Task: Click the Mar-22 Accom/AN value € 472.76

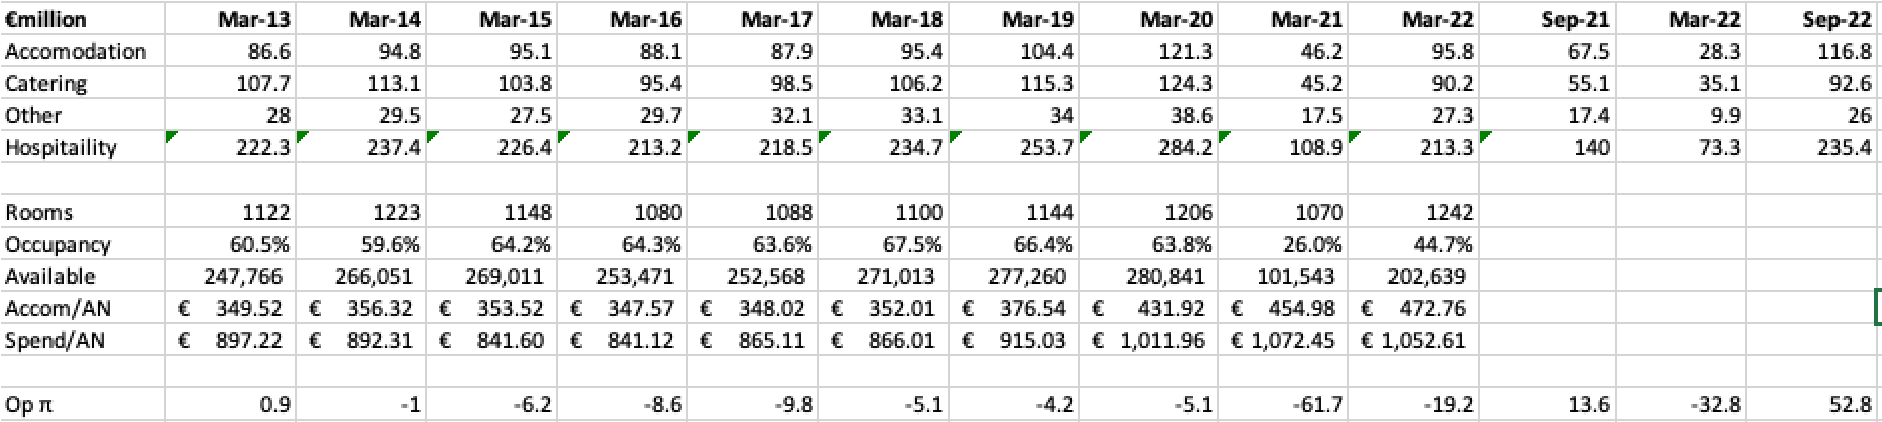Action: (x=1413, y=308)
